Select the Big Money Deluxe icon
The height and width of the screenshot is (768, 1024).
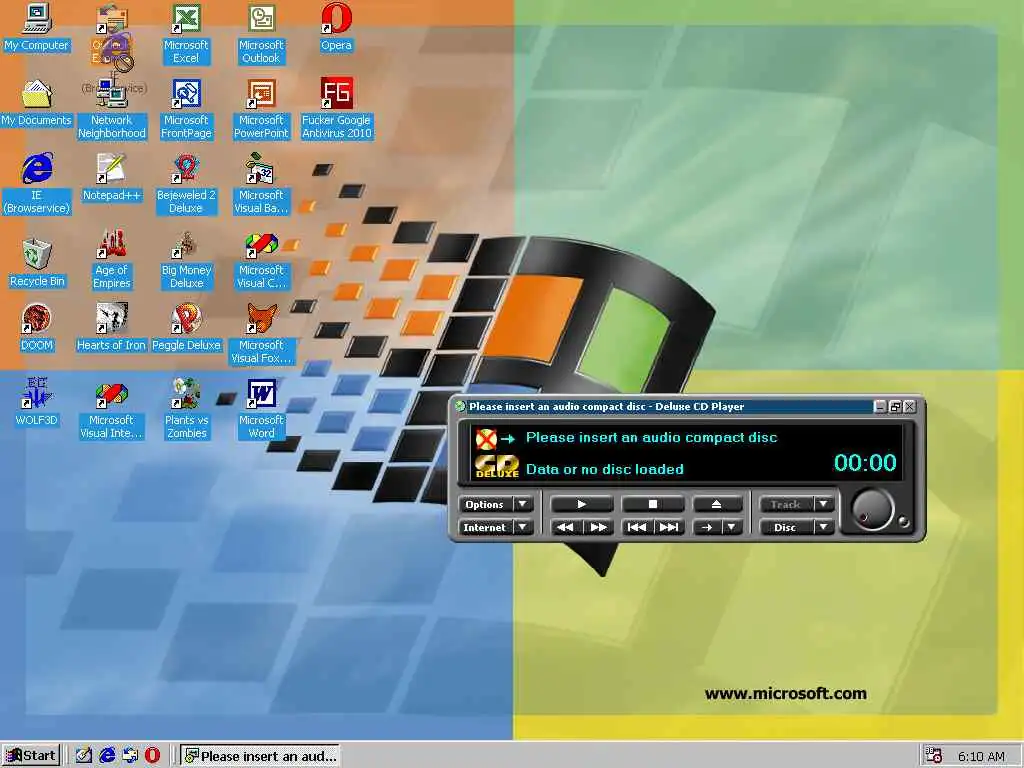186,259
